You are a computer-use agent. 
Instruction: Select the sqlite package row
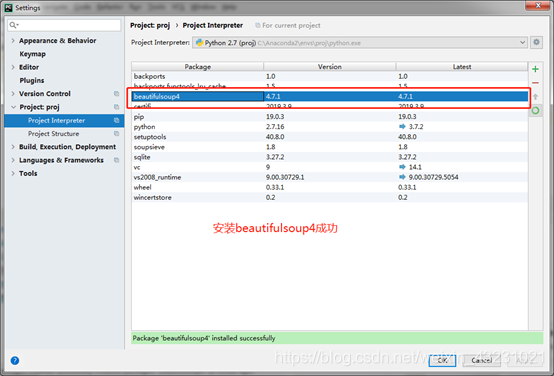[330, 157]
